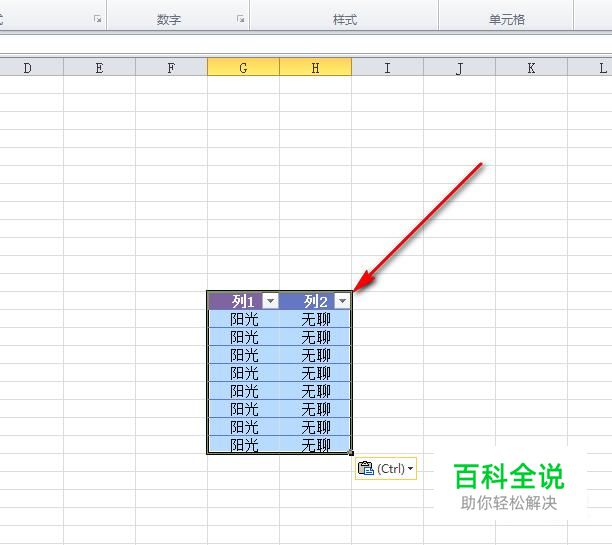Click the paste options clipboard icon
Image resolution: width=612 pixels, height=545 pixels.
coord(366,468)
